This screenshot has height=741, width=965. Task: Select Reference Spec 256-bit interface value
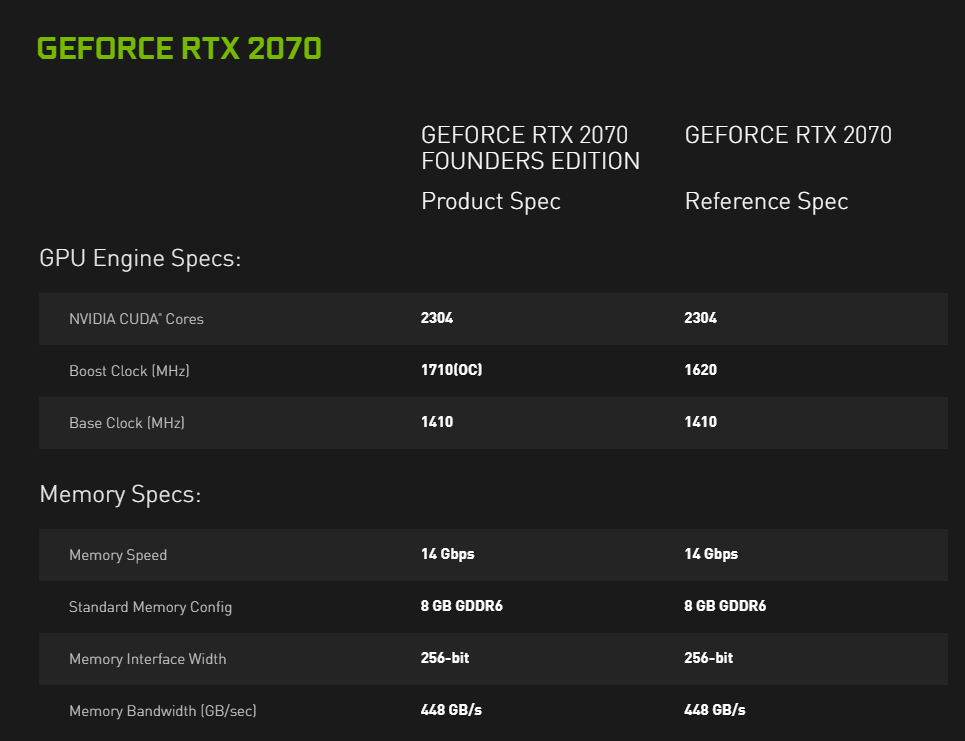[708, 658]
